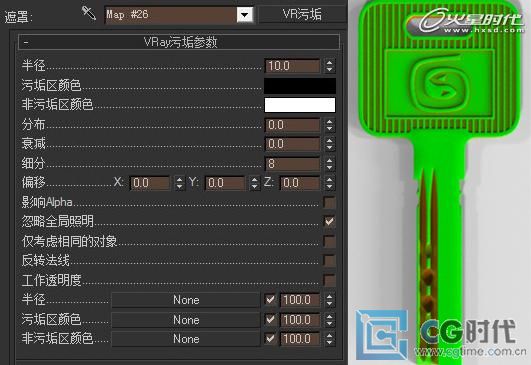Click the green key render preview
The image size is (531, 365).
pyautogui.click(x=440, y=182)
